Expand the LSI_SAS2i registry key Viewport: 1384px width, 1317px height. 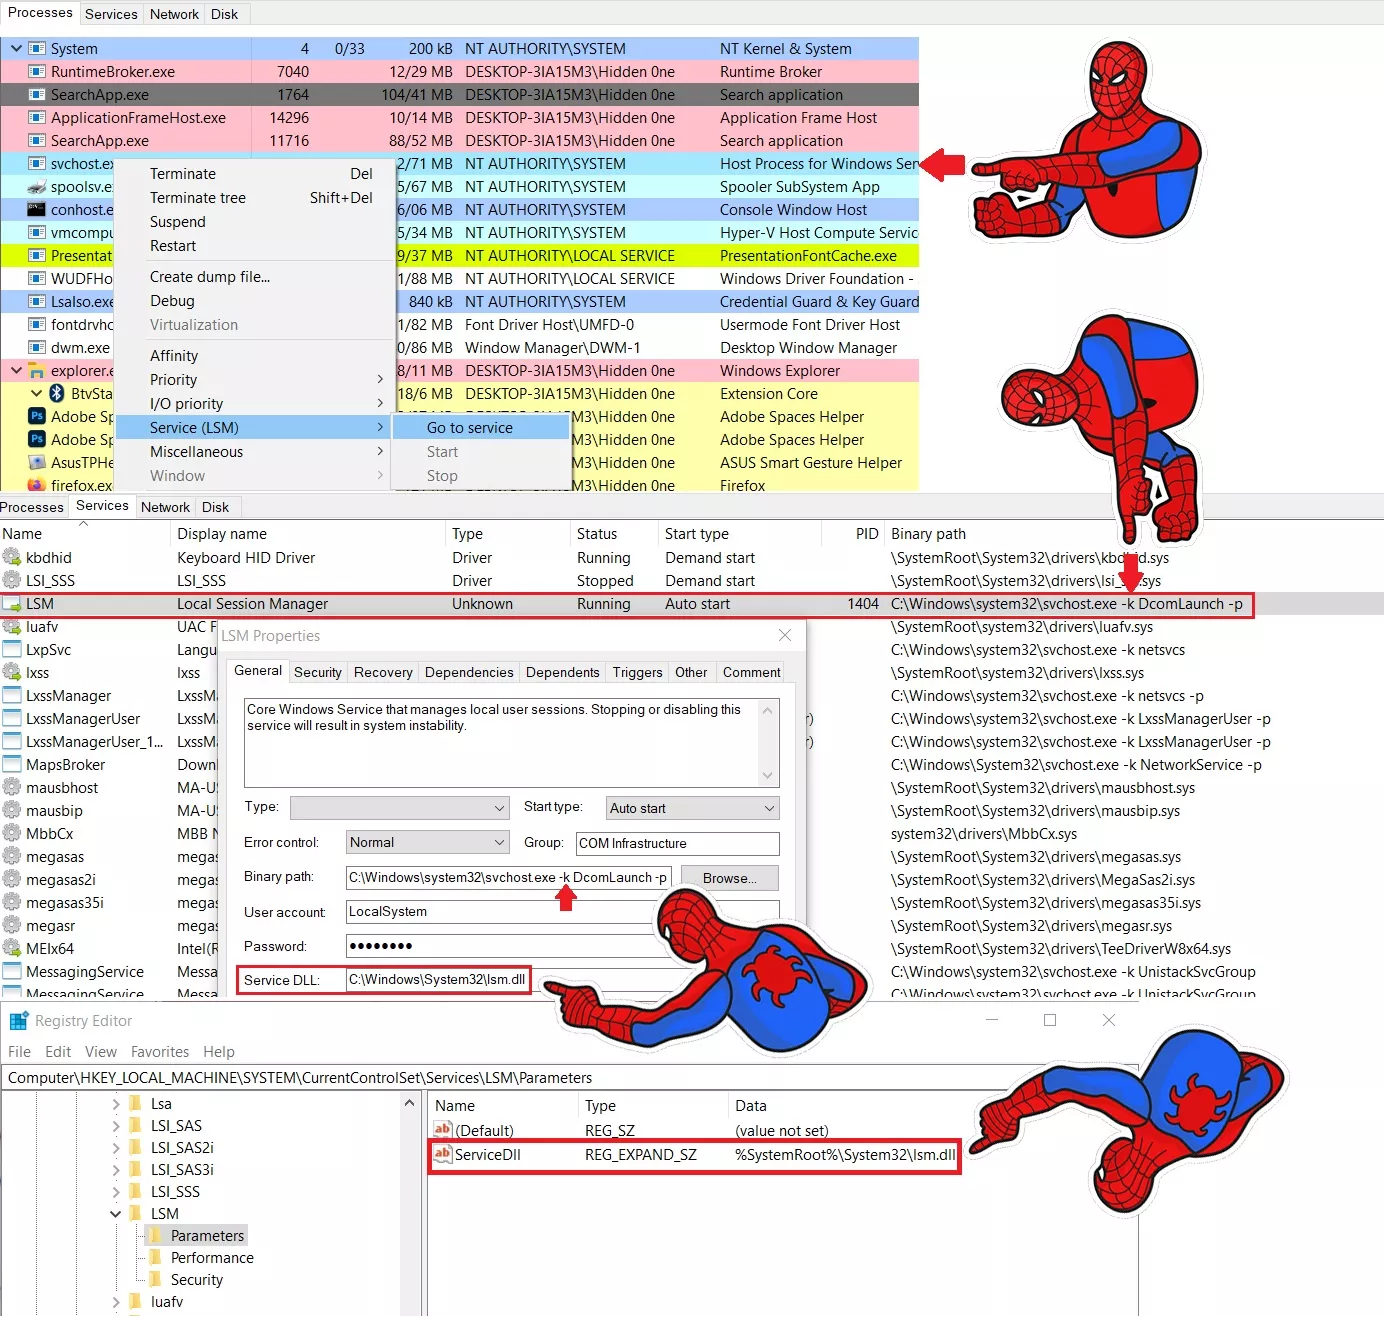(x=116, y=1148)
